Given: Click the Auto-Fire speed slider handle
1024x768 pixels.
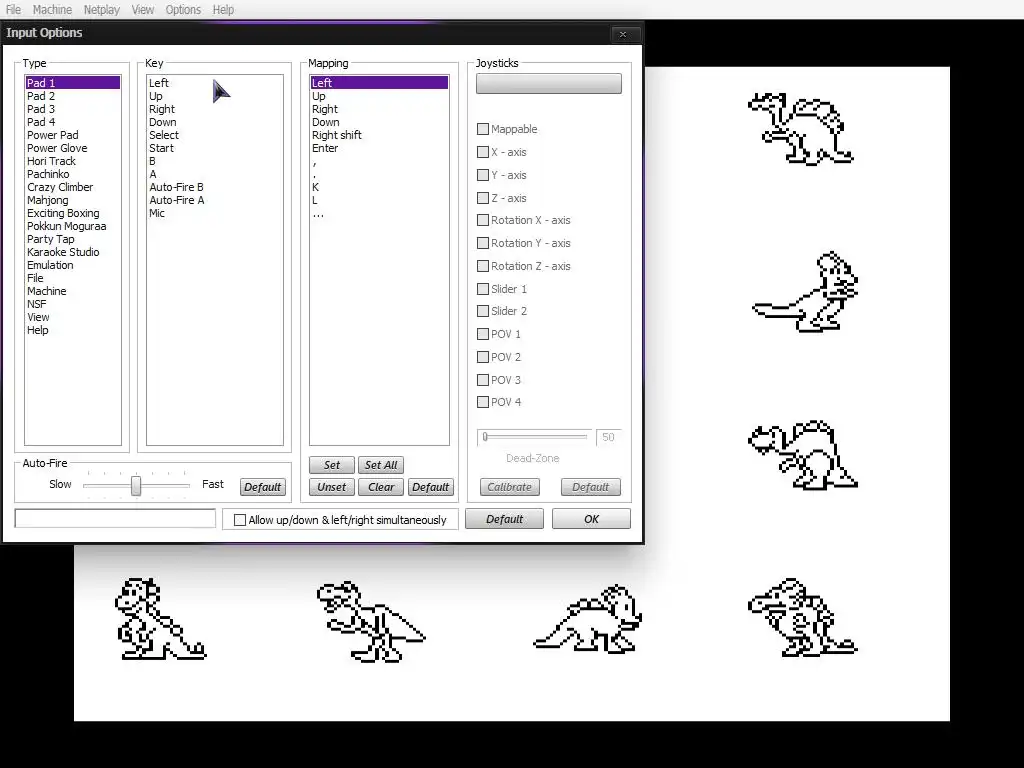Looking at the screenshot, I should (136, 485).
